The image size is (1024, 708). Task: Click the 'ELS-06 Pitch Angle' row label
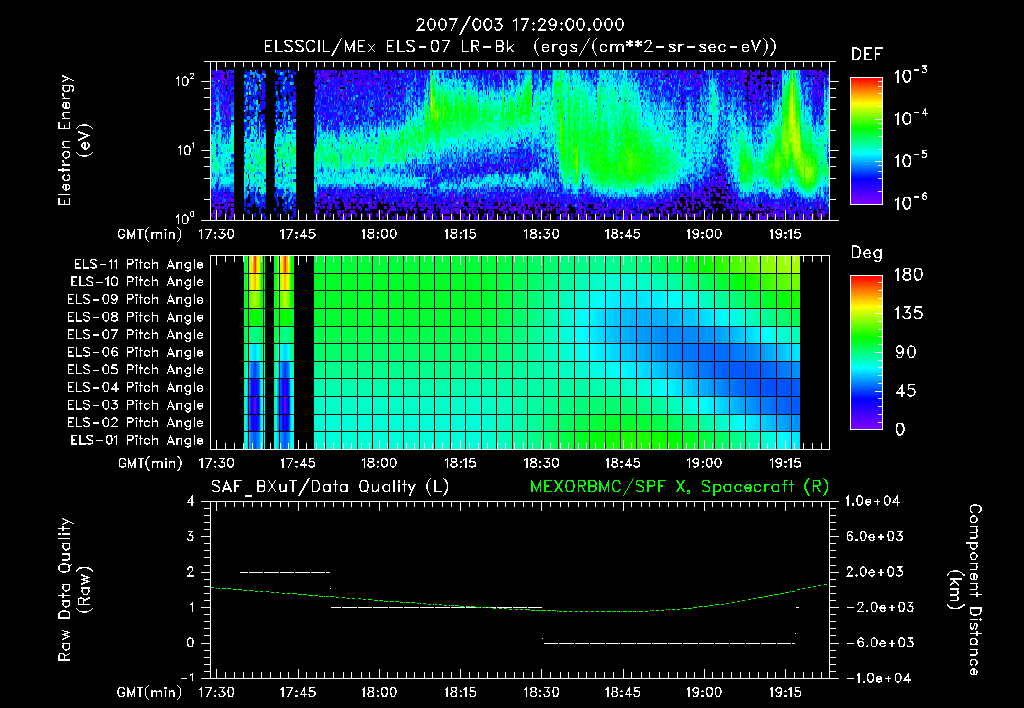point(136,352)
